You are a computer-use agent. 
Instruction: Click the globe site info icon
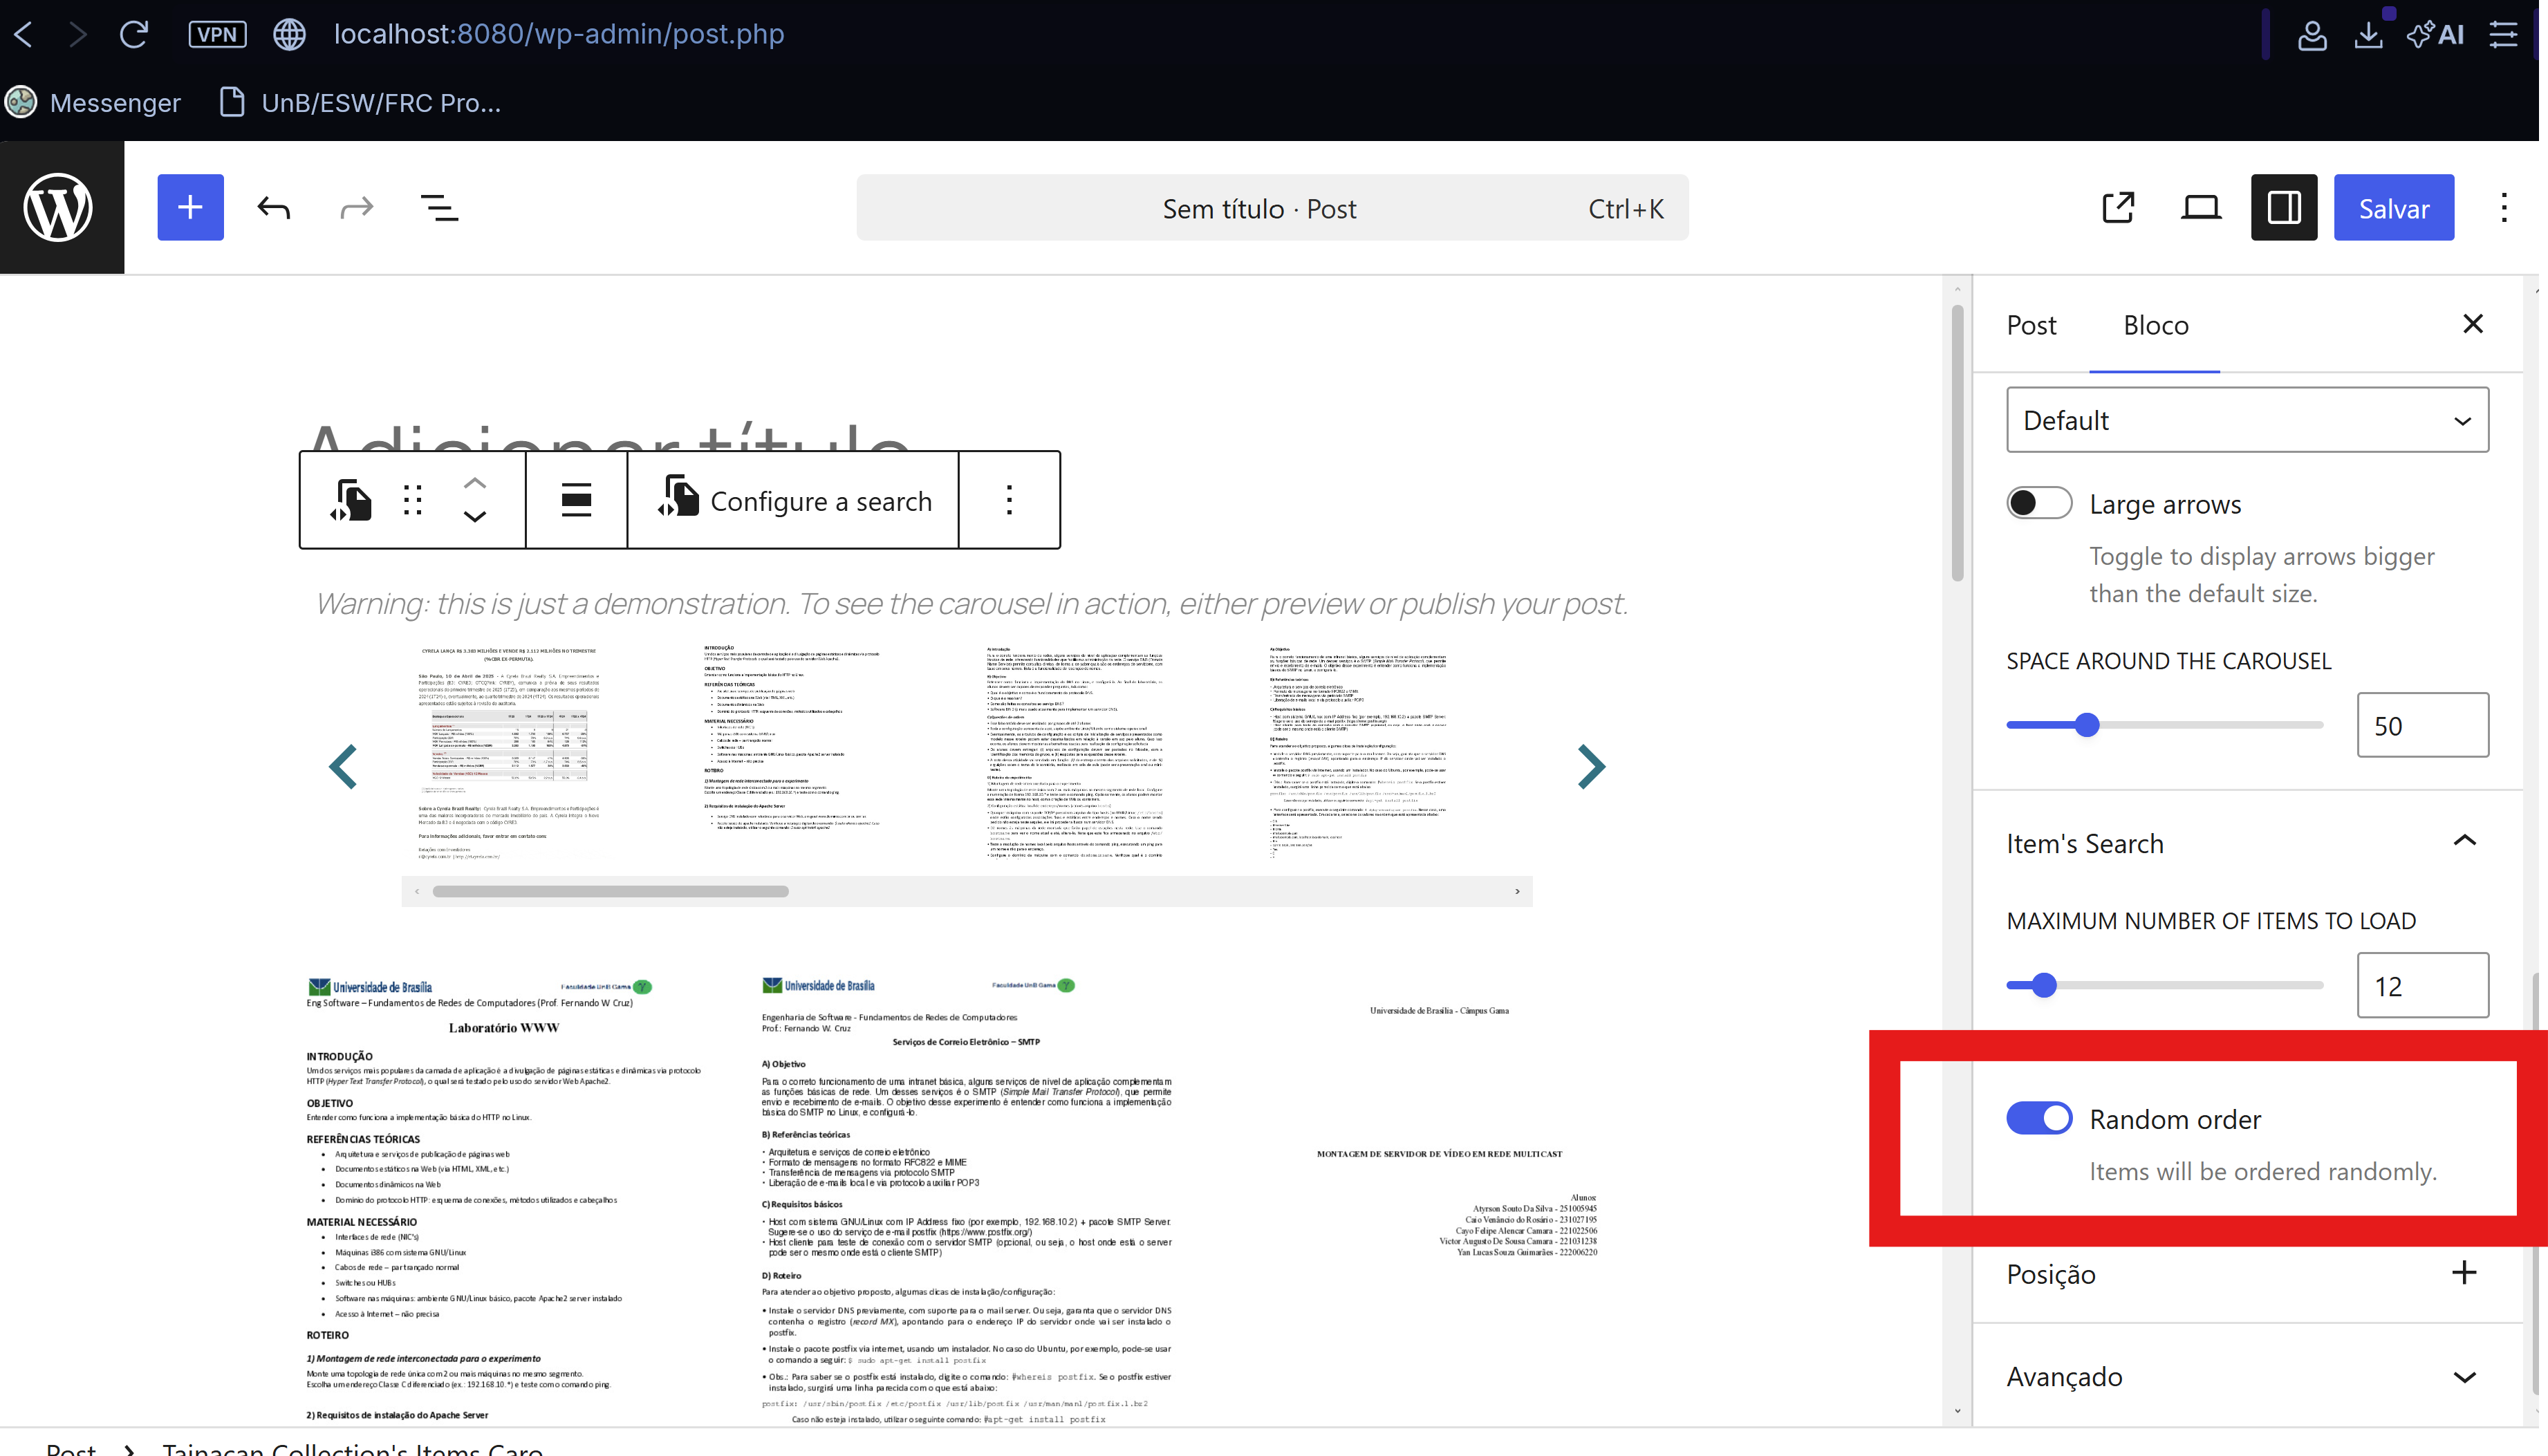pyautogui.click(x=289, y=34)
